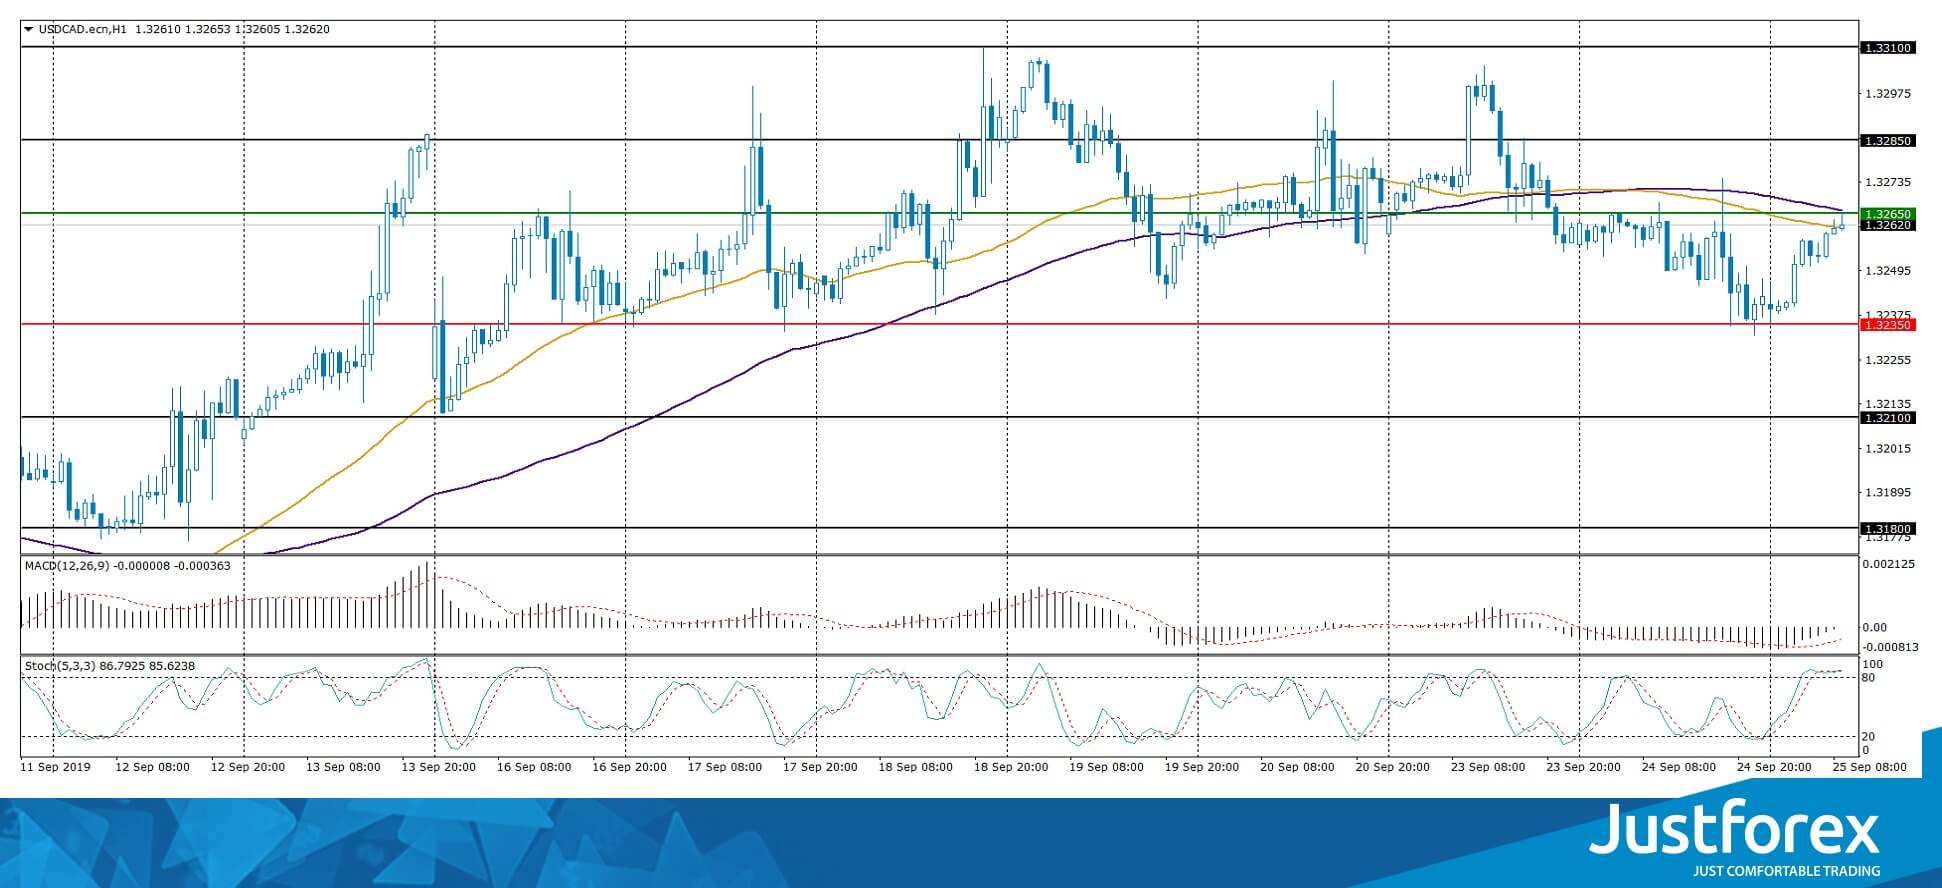Screen dimensions: 1942x888
Task: Click the triangle arrow beside USDCAD.ecn,H1
Action: point(29,29)
